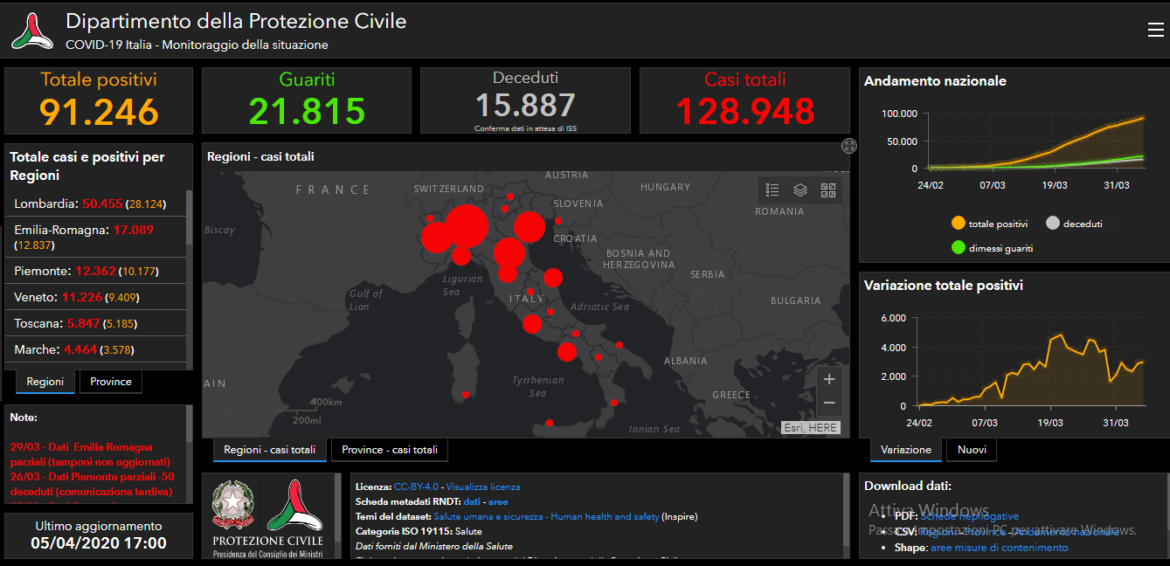Toggle the deceduti legend series
This screenshot has height=566, width=1170.
1075,224
